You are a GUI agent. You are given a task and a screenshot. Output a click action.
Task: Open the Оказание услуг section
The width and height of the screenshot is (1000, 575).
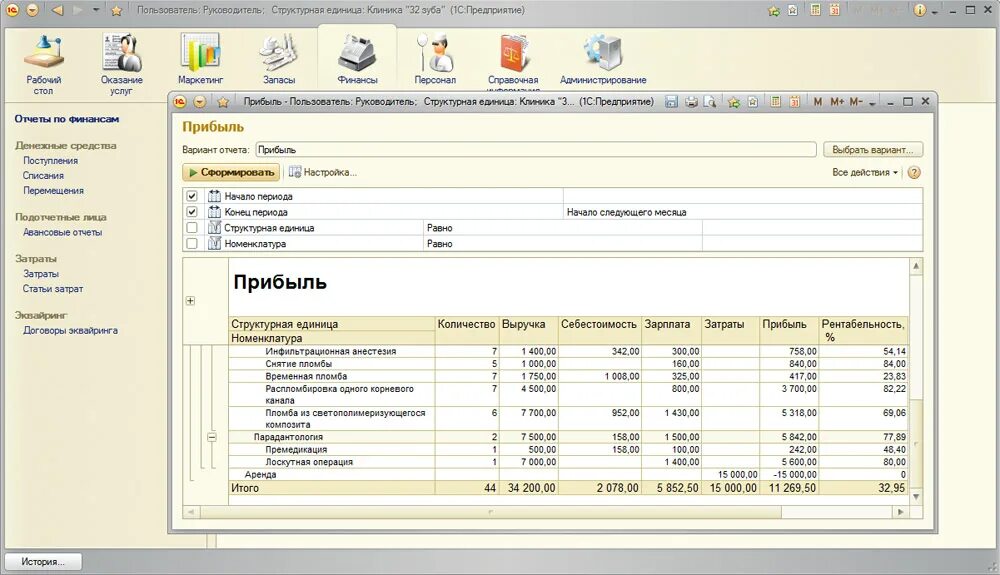click(x=121, y=64)
